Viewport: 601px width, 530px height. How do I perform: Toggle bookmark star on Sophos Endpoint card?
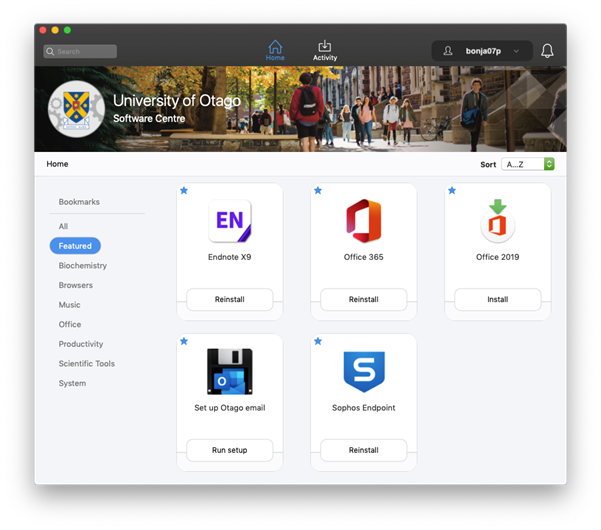[318, 341]
